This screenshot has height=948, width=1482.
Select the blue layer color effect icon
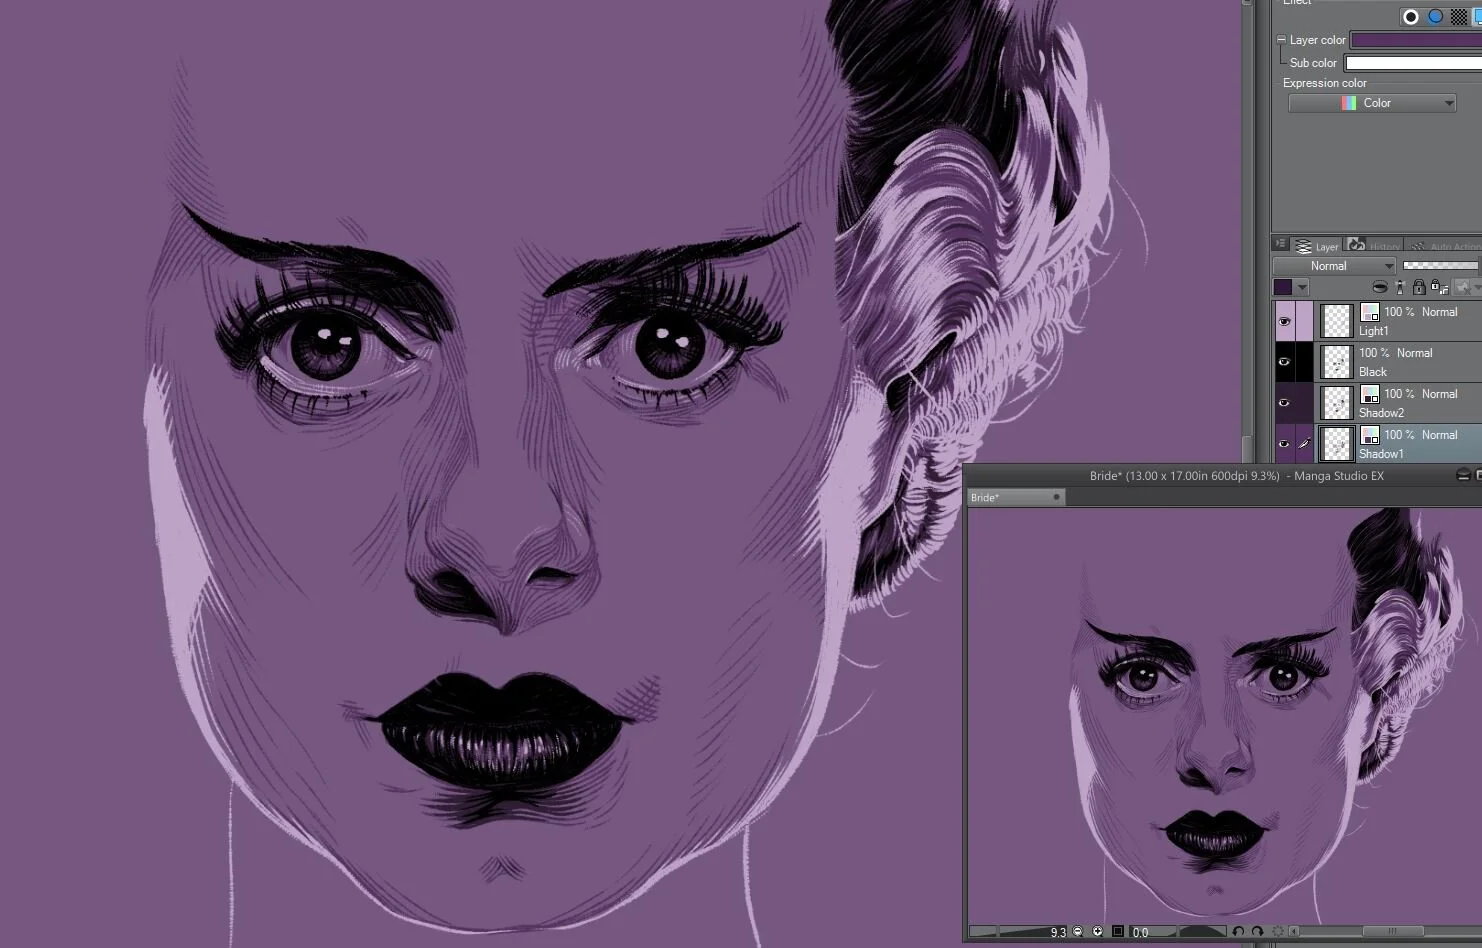1436,17
